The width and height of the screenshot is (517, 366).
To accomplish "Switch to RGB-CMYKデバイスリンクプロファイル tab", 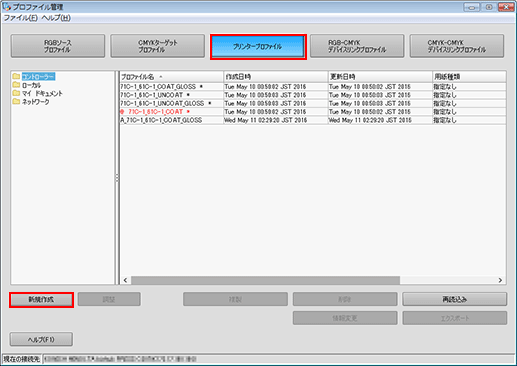I will (x=357, y=46).
